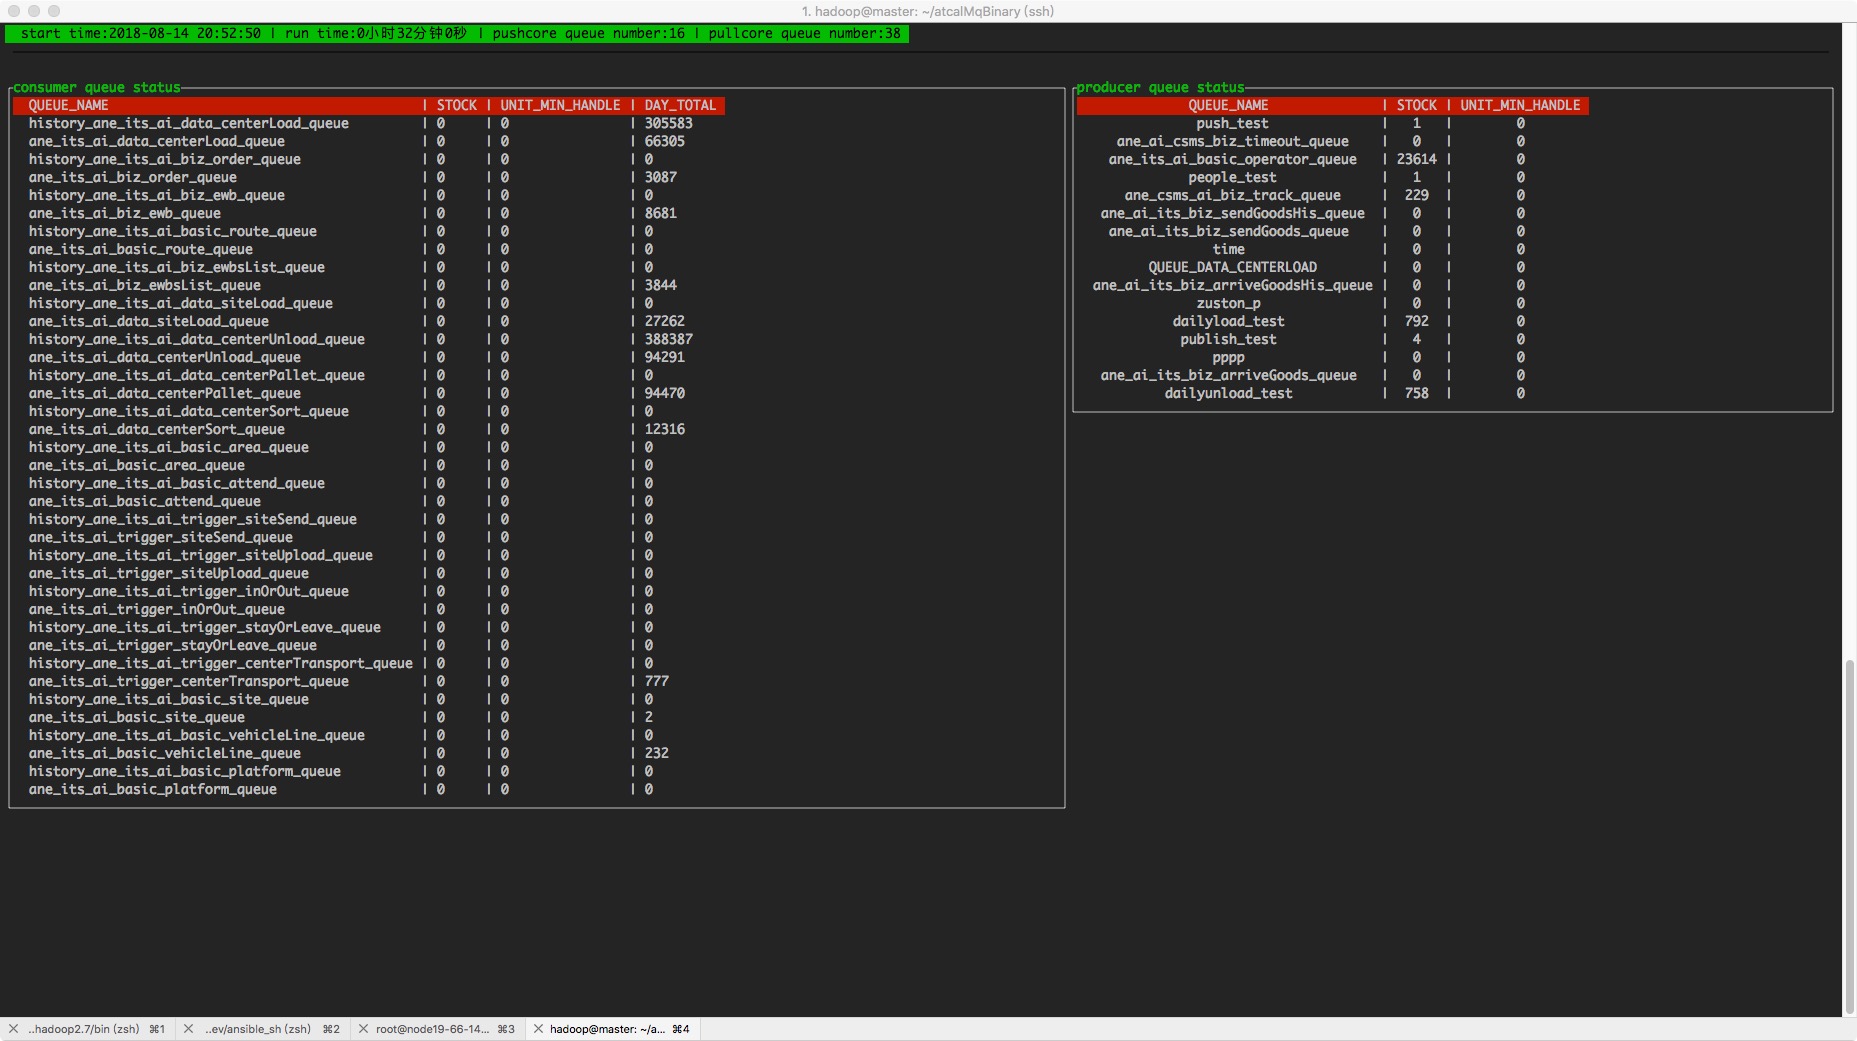Select the pppp producer queue

[x=1228, y=357]
